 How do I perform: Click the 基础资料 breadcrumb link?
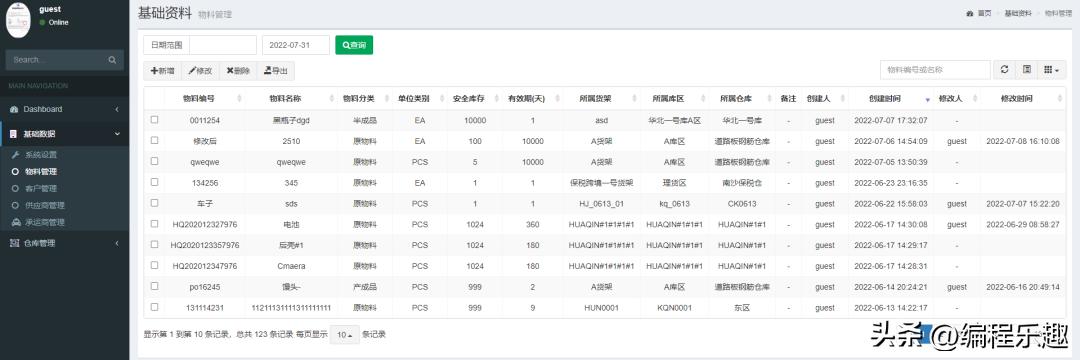(x=1018, y=13)
